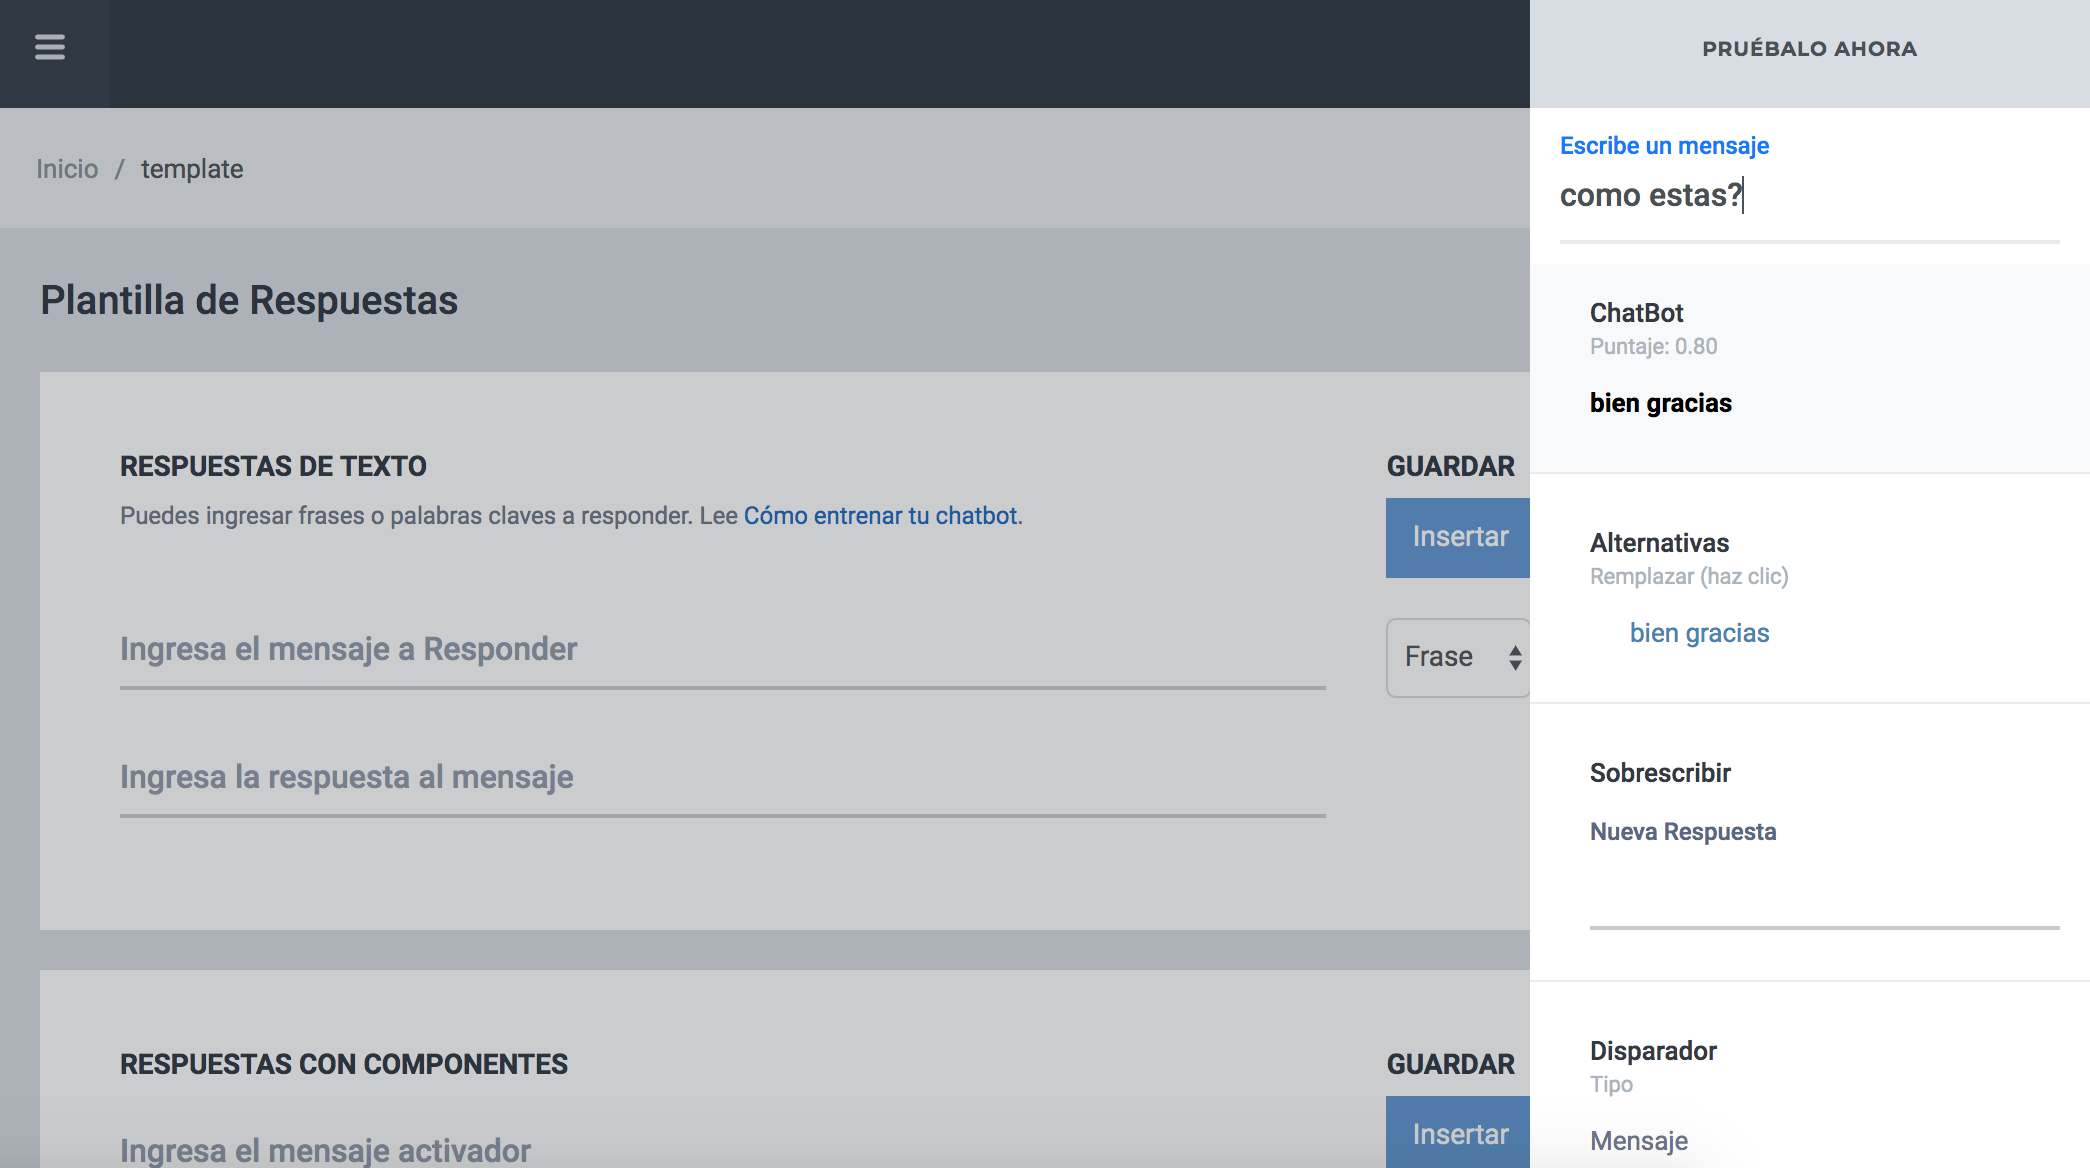The image size is (2090, 1168).
Task: Click the 'Disparador' heading
Action: [x=1653, y=1051]
